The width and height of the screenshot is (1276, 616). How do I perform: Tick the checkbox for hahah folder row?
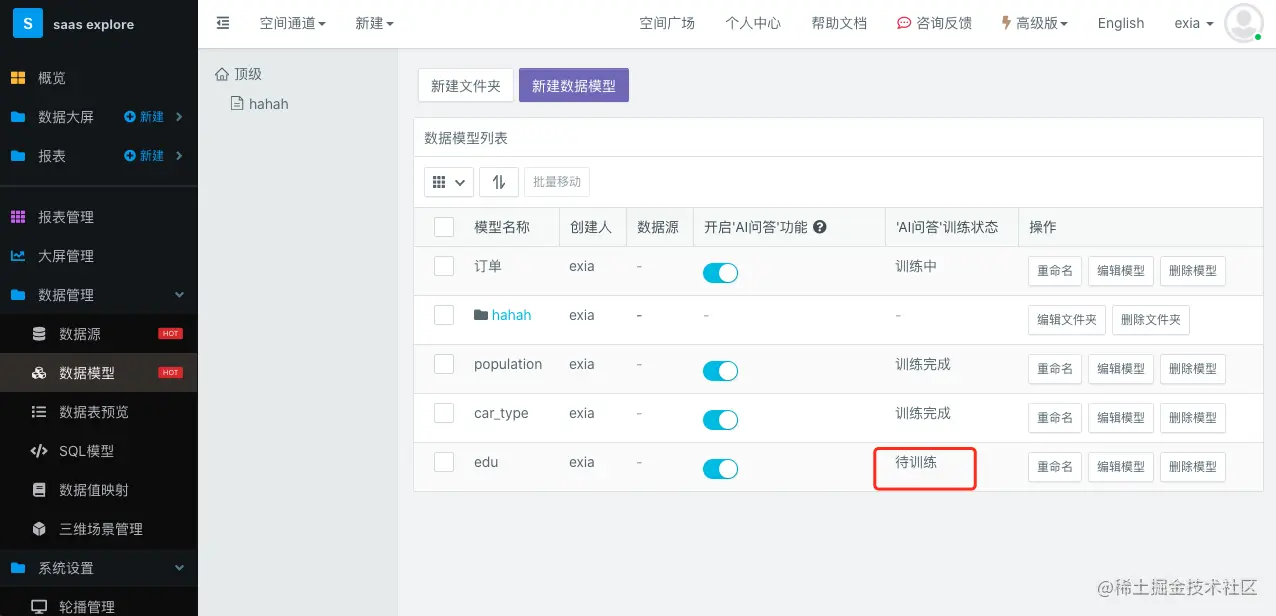[444, 315]
